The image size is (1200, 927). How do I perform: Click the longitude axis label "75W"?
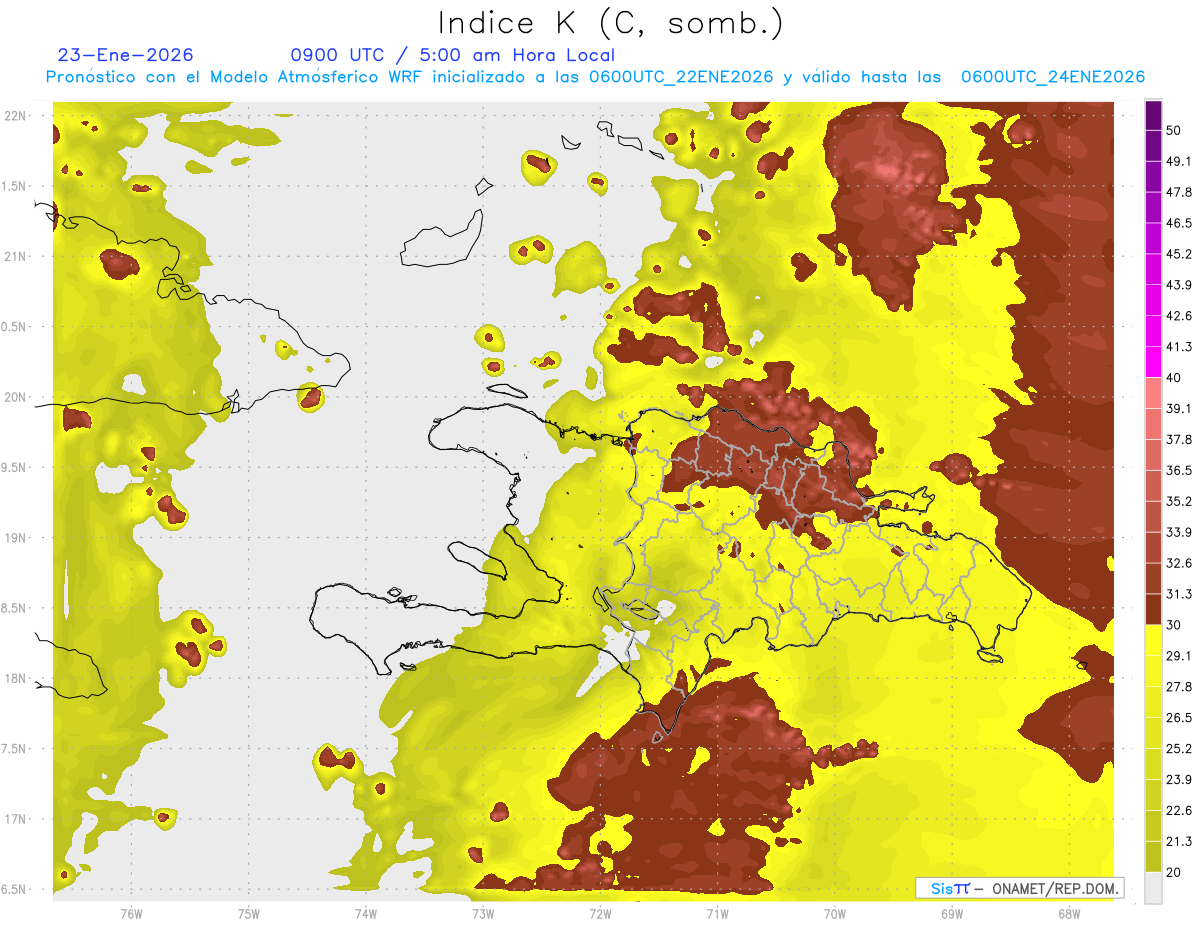tap(249, 914)
